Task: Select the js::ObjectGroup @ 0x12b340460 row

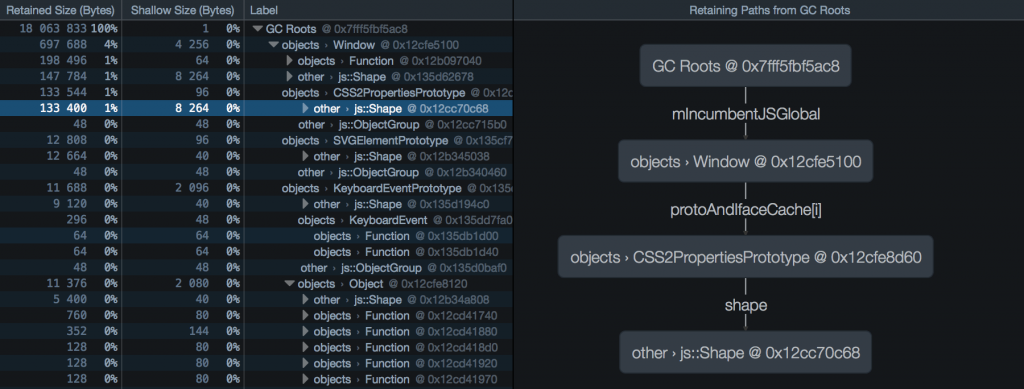Action: coord(257,172)
